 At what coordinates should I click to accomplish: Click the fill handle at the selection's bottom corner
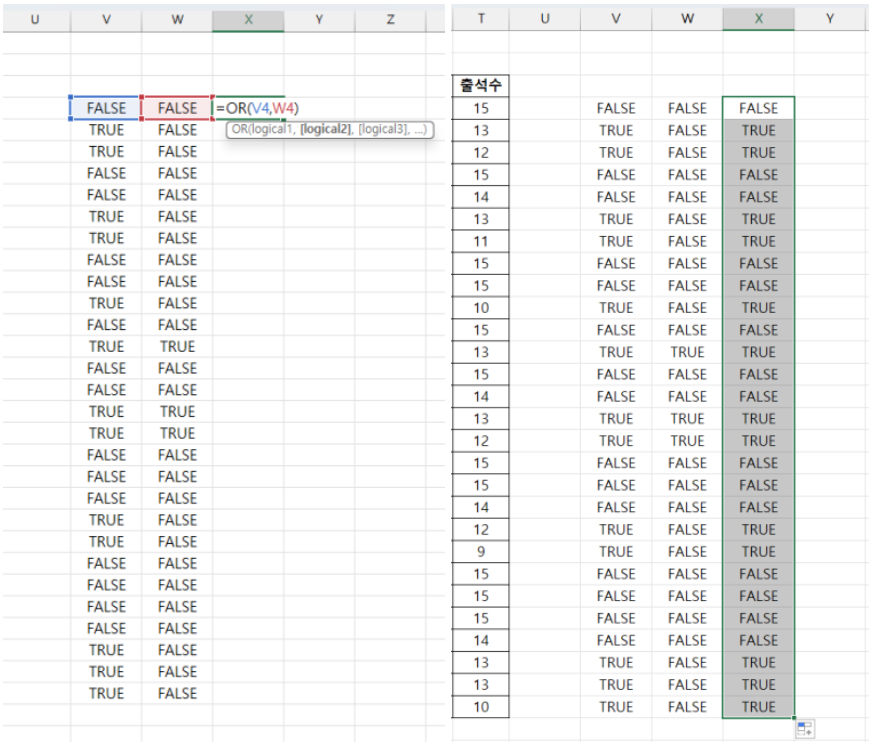pos(794,718)
